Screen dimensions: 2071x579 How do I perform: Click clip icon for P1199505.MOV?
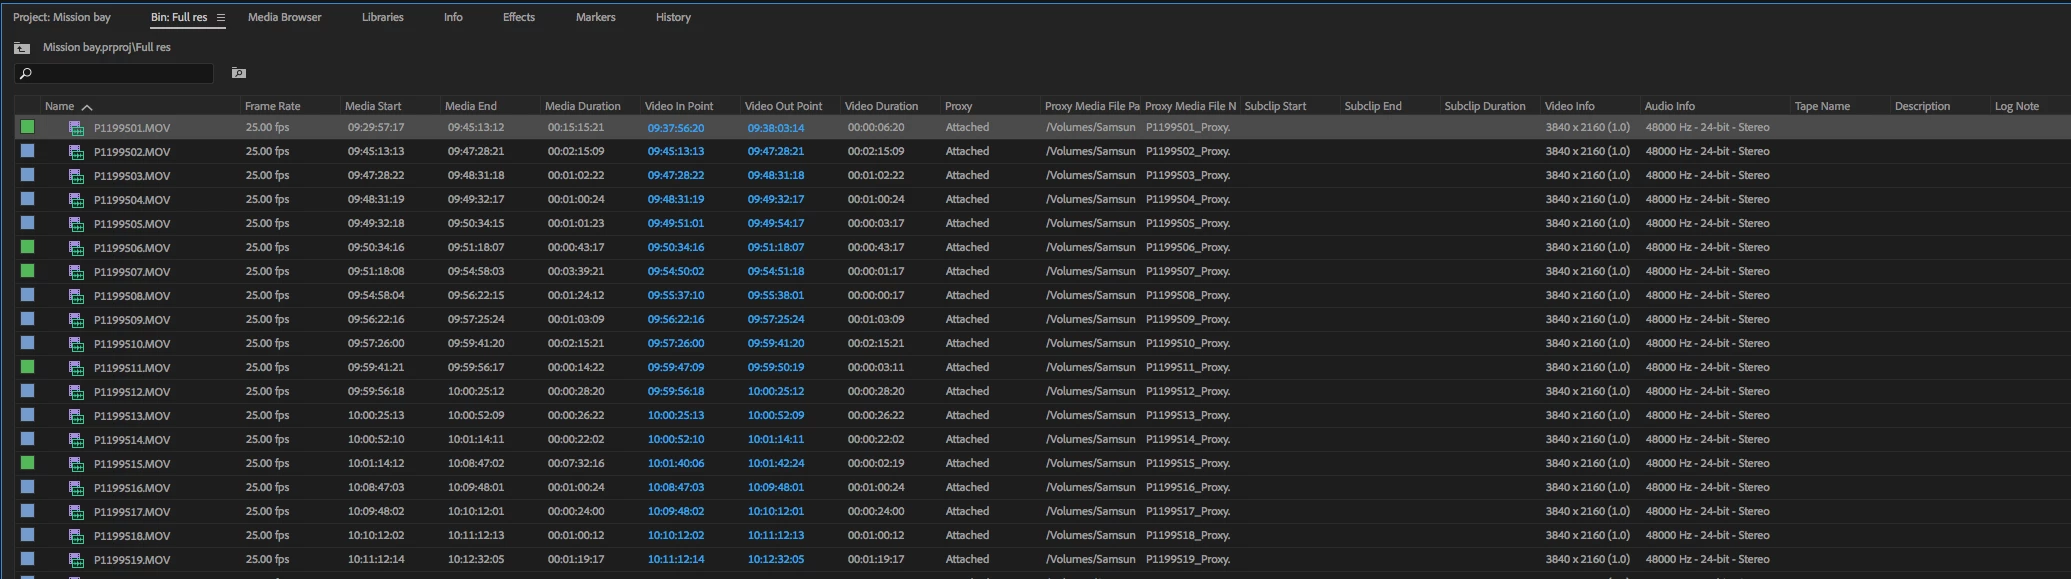[x=76, y=224]
